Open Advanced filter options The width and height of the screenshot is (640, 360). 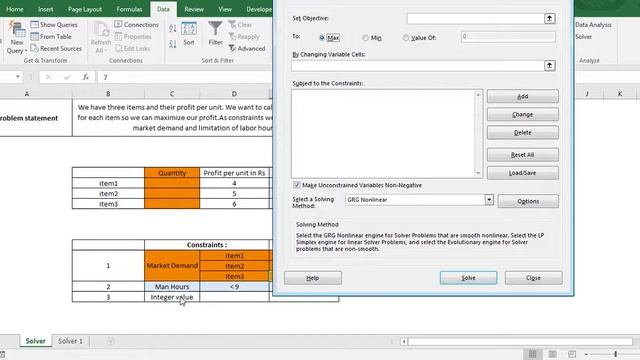pos(247,48)
